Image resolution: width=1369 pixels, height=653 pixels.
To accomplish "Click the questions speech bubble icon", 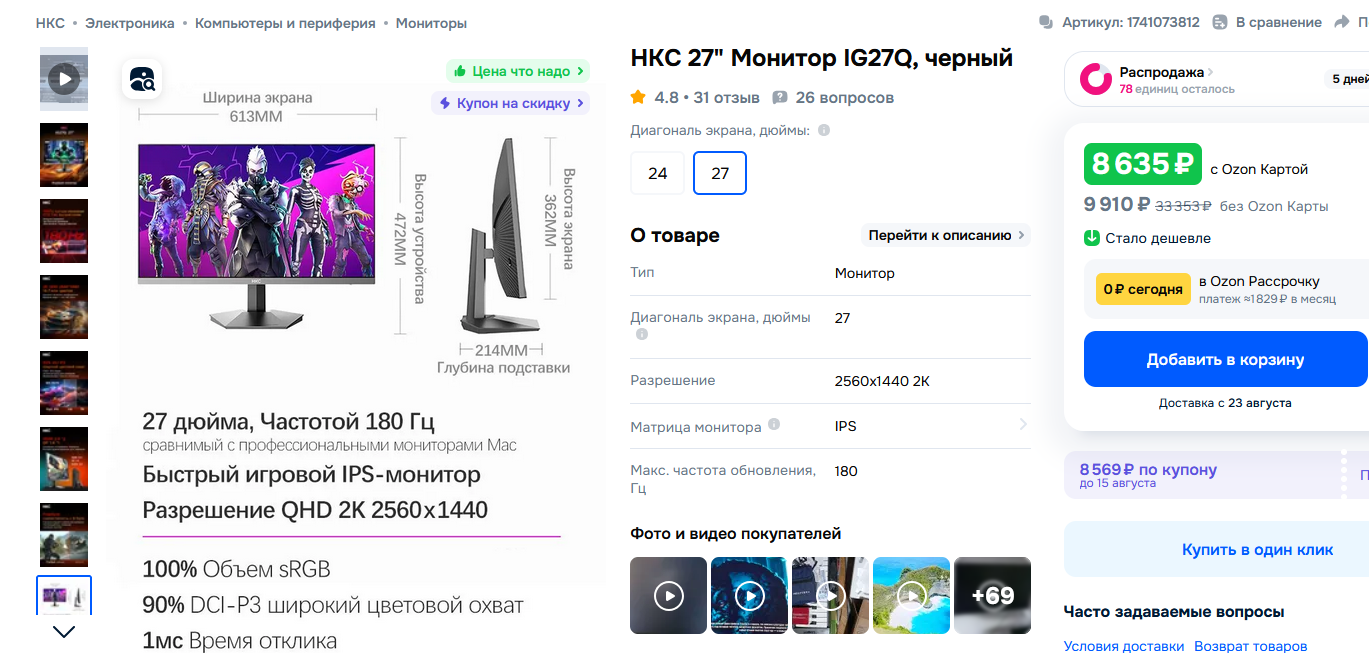I will [x=780, y=98].
